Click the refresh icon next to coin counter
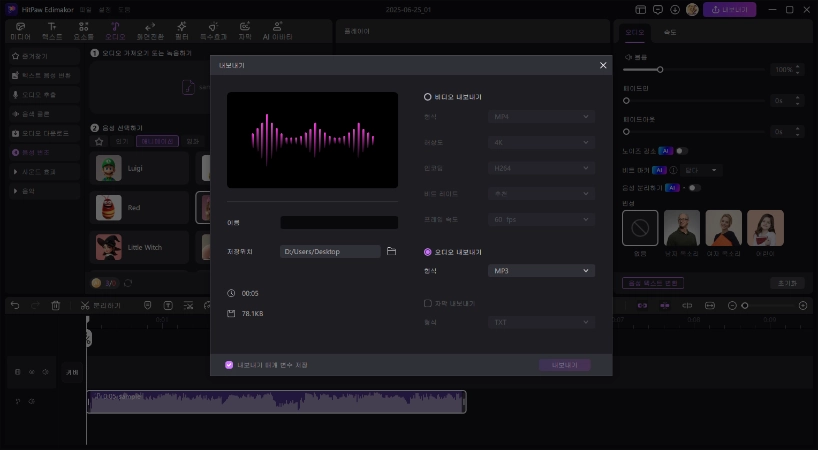818x450 pixels. coord(128,283)
